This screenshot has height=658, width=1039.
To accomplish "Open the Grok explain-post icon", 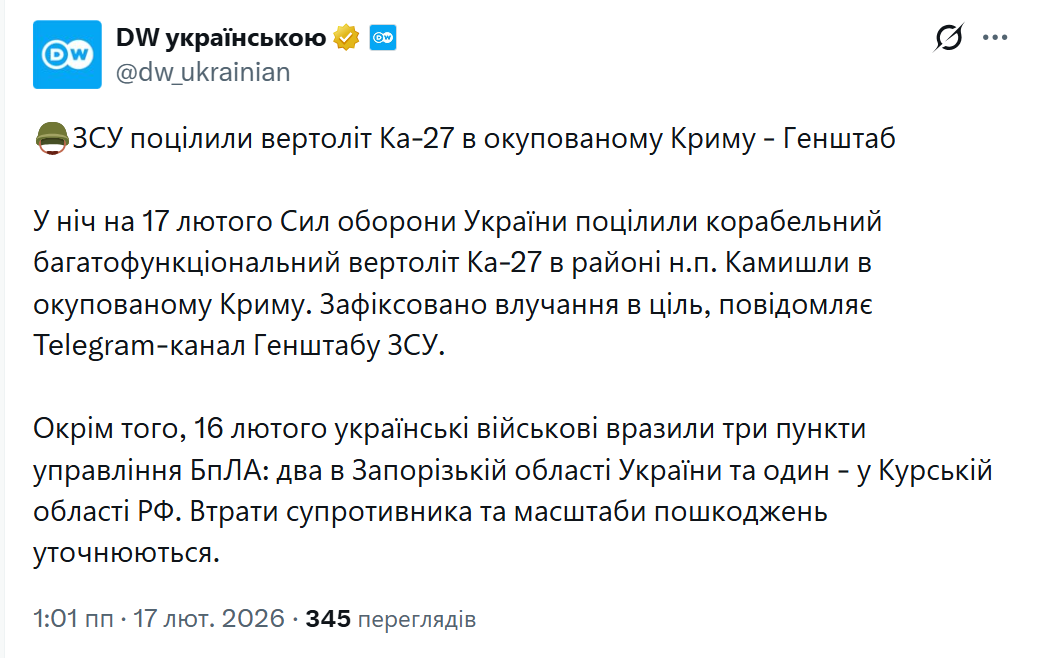I will (x=948, y=38).
